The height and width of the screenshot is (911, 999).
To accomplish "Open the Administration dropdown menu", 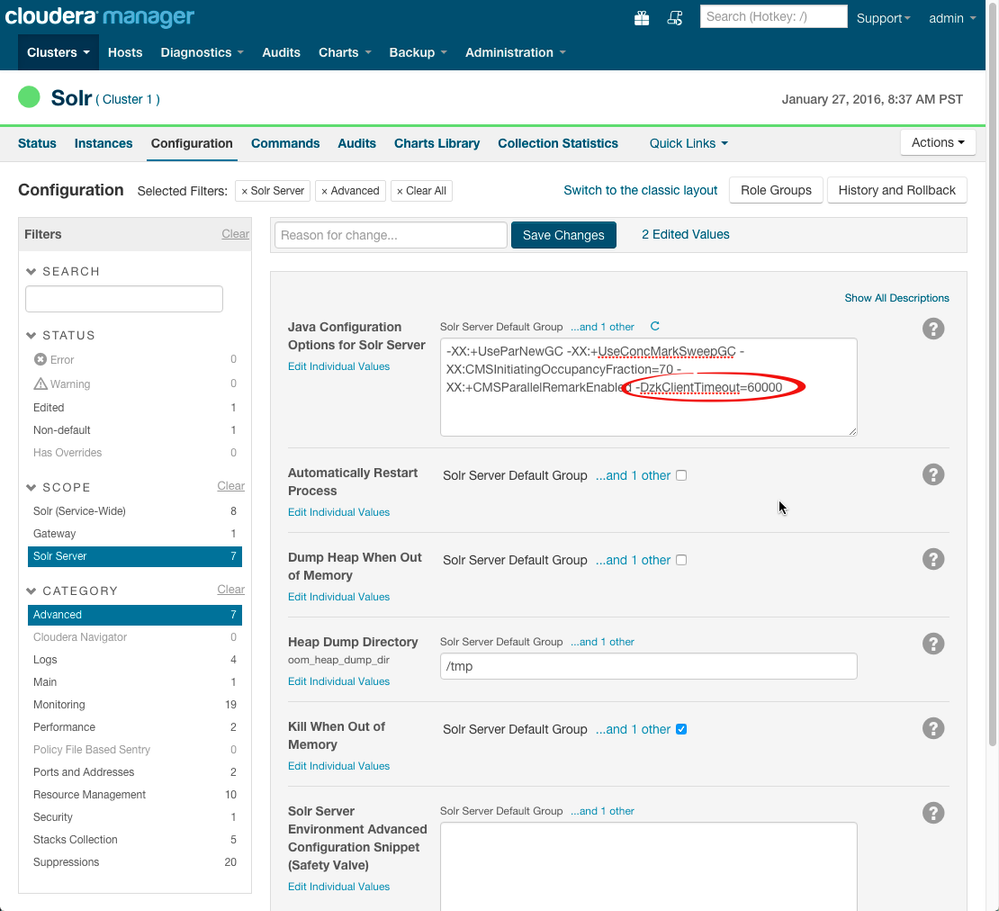I will pos(515,52).
